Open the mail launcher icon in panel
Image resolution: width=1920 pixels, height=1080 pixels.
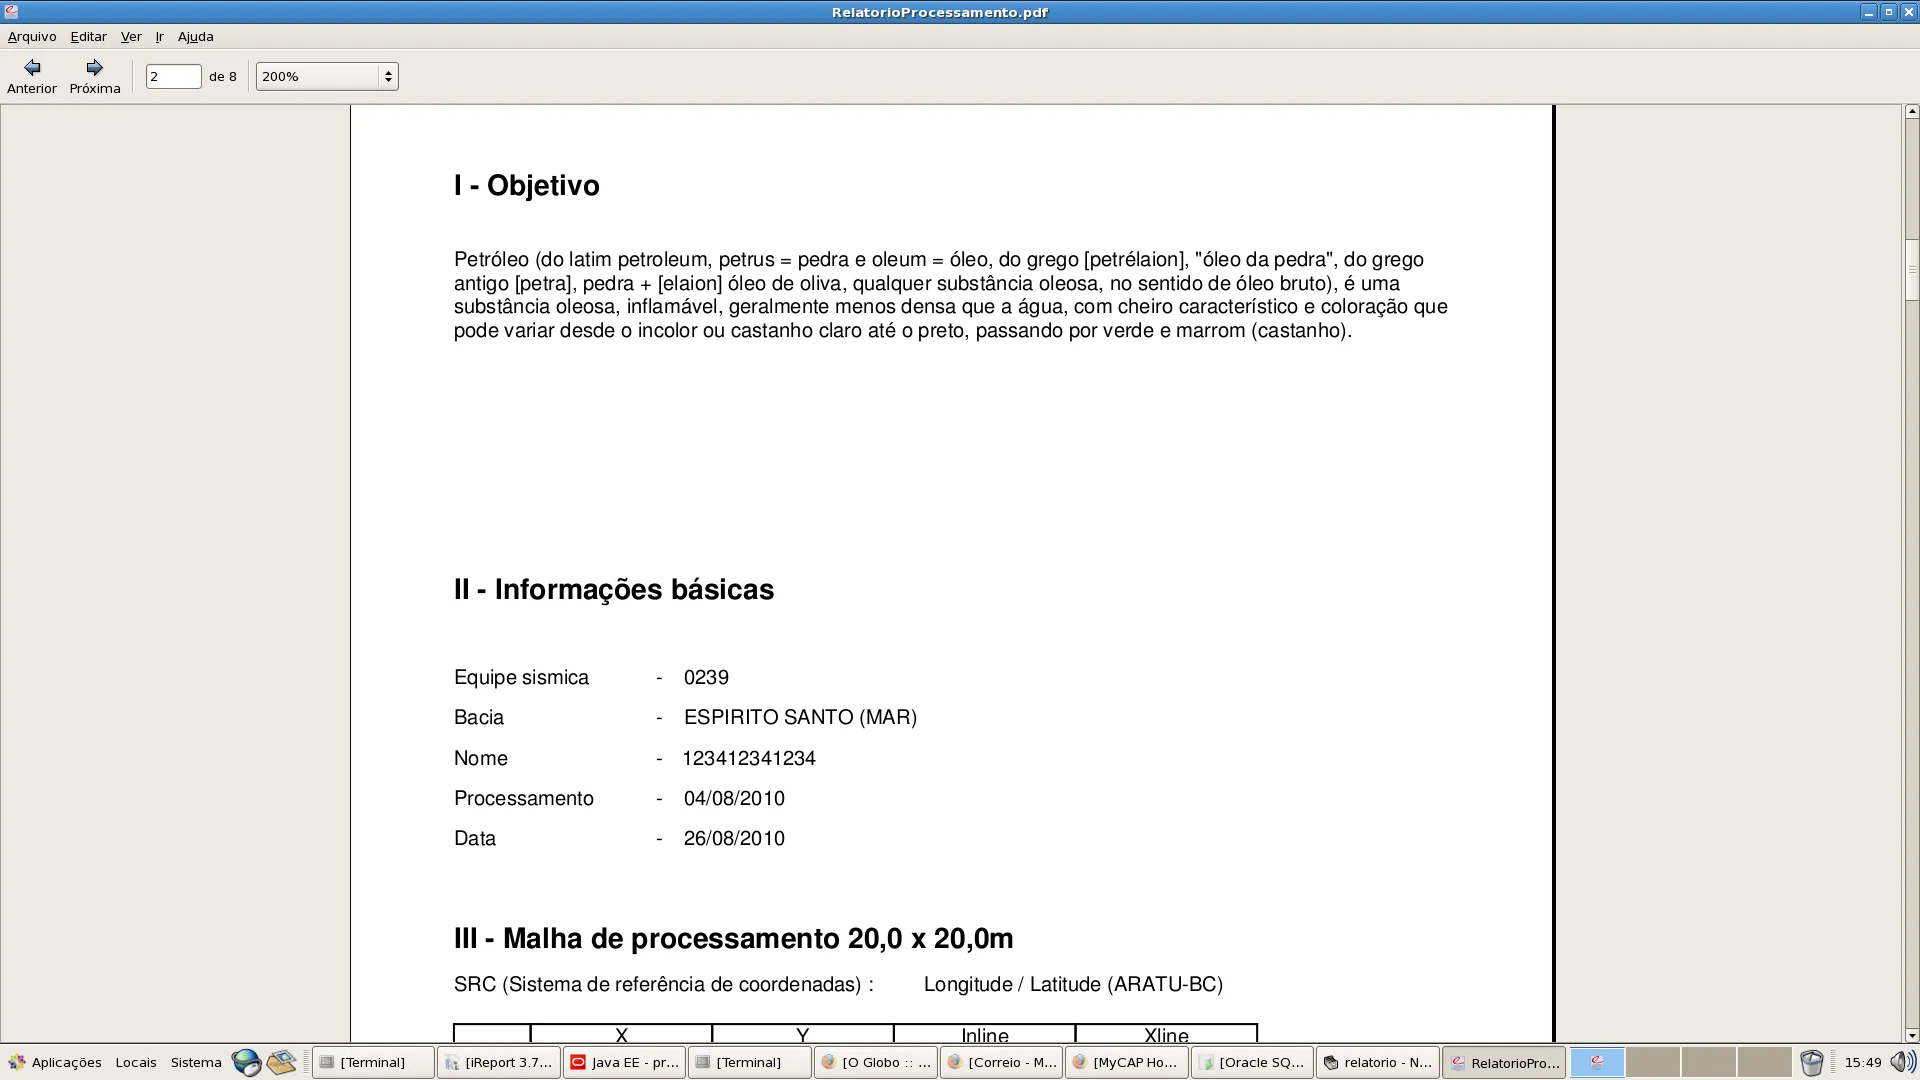281,1062
